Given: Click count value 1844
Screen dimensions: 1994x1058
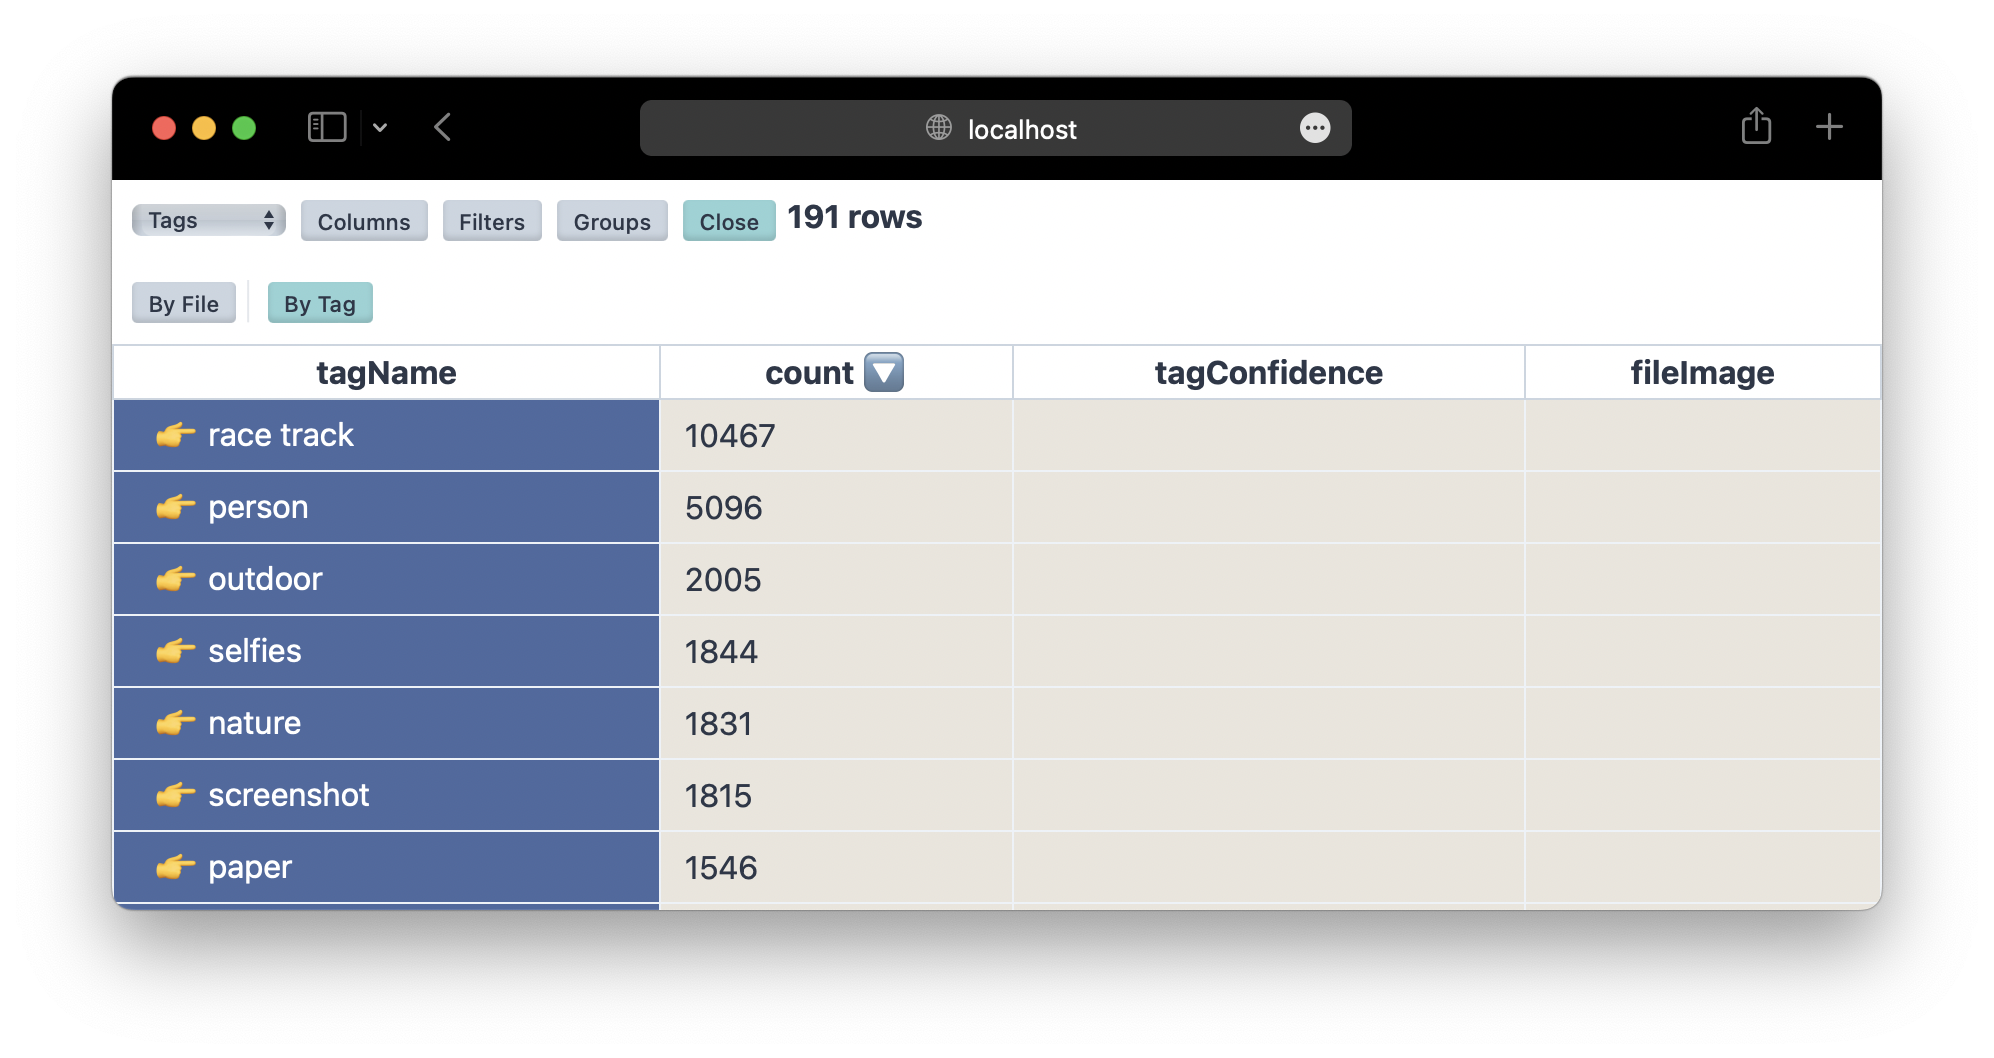Looking at the screenshot, I should tap(721, 652).
